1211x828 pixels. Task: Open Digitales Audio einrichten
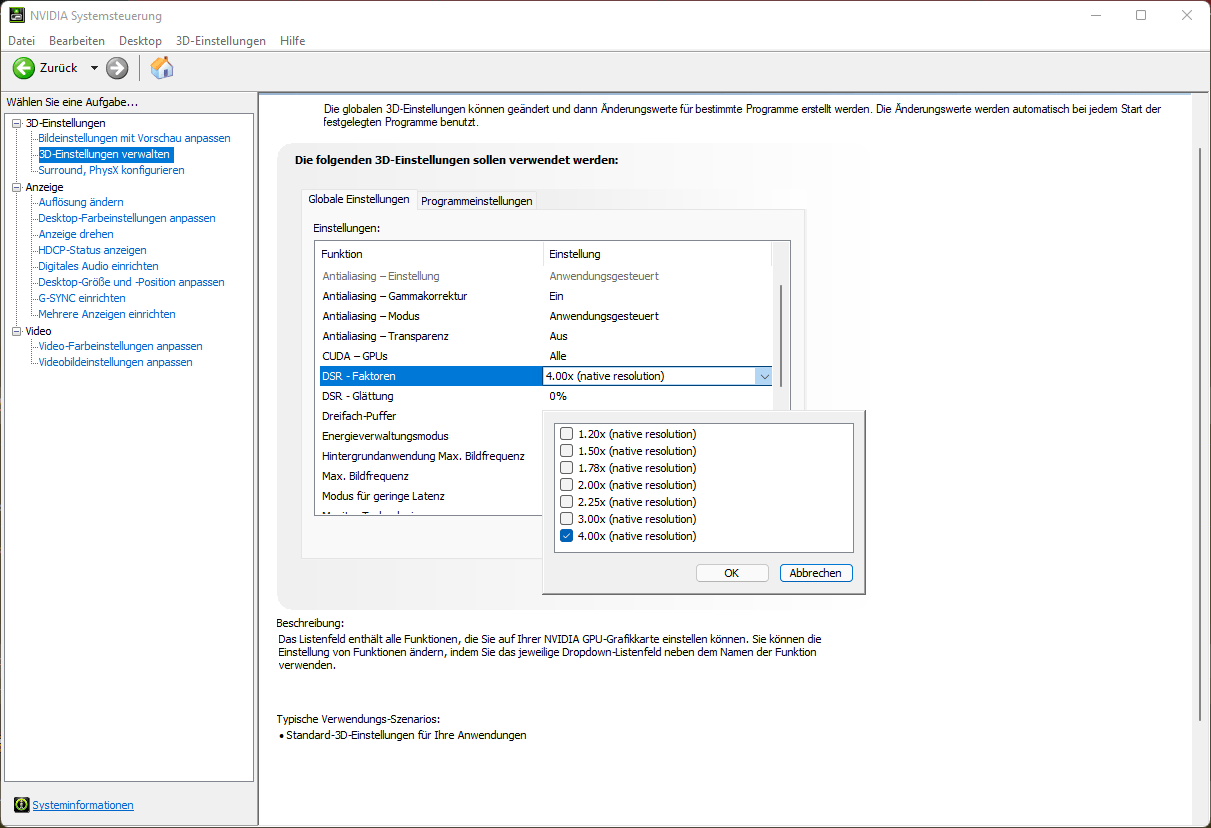click(x=98, y=266)
